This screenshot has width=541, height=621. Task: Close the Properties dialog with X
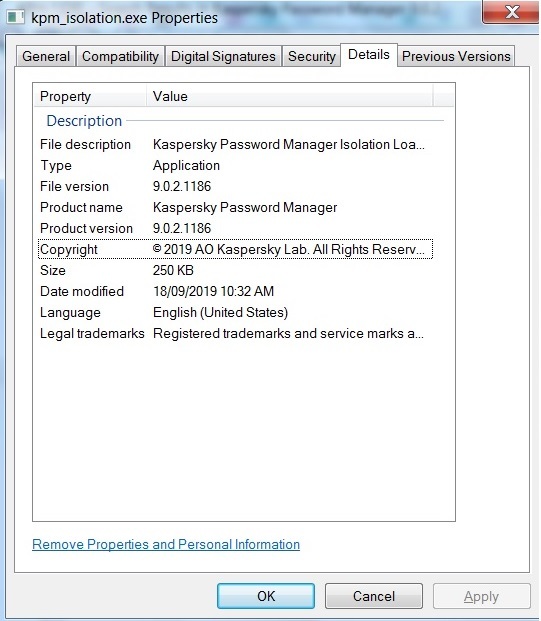pyautogui.click(x=512, y=12)
